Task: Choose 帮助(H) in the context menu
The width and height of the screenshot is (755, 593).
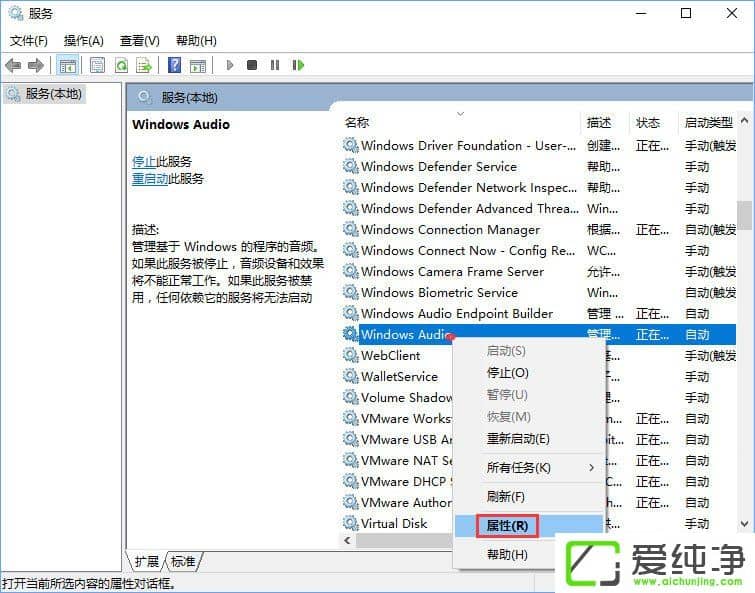Action: tap(507, 554)
